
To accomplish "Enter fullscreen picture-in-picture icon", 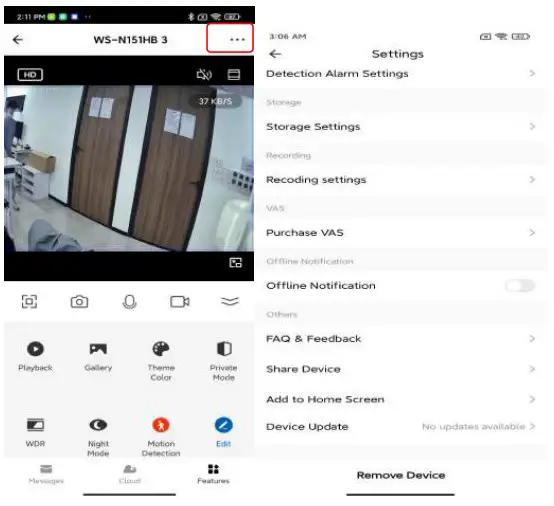I will [x=236, y=263].
